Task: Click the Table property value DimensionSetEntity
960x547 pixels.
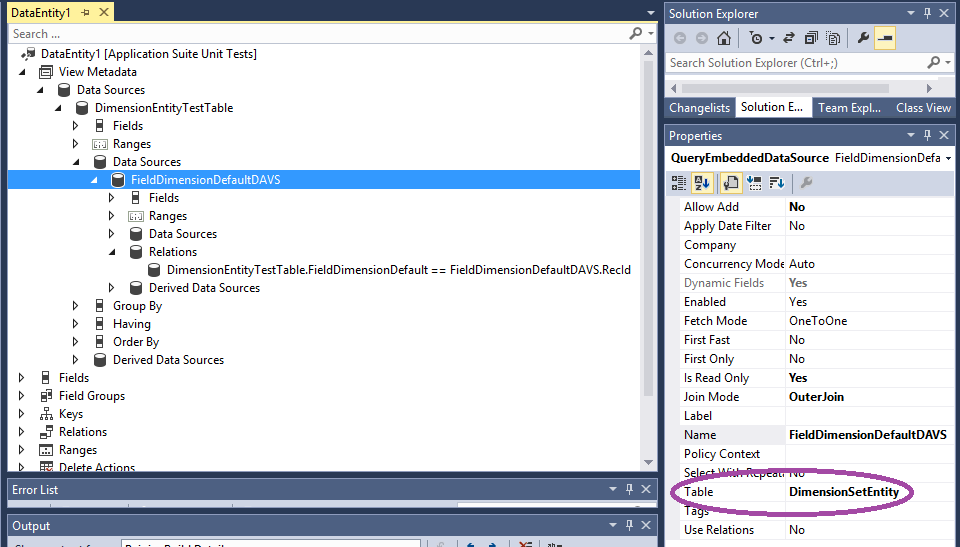Action: coord(843,492)
